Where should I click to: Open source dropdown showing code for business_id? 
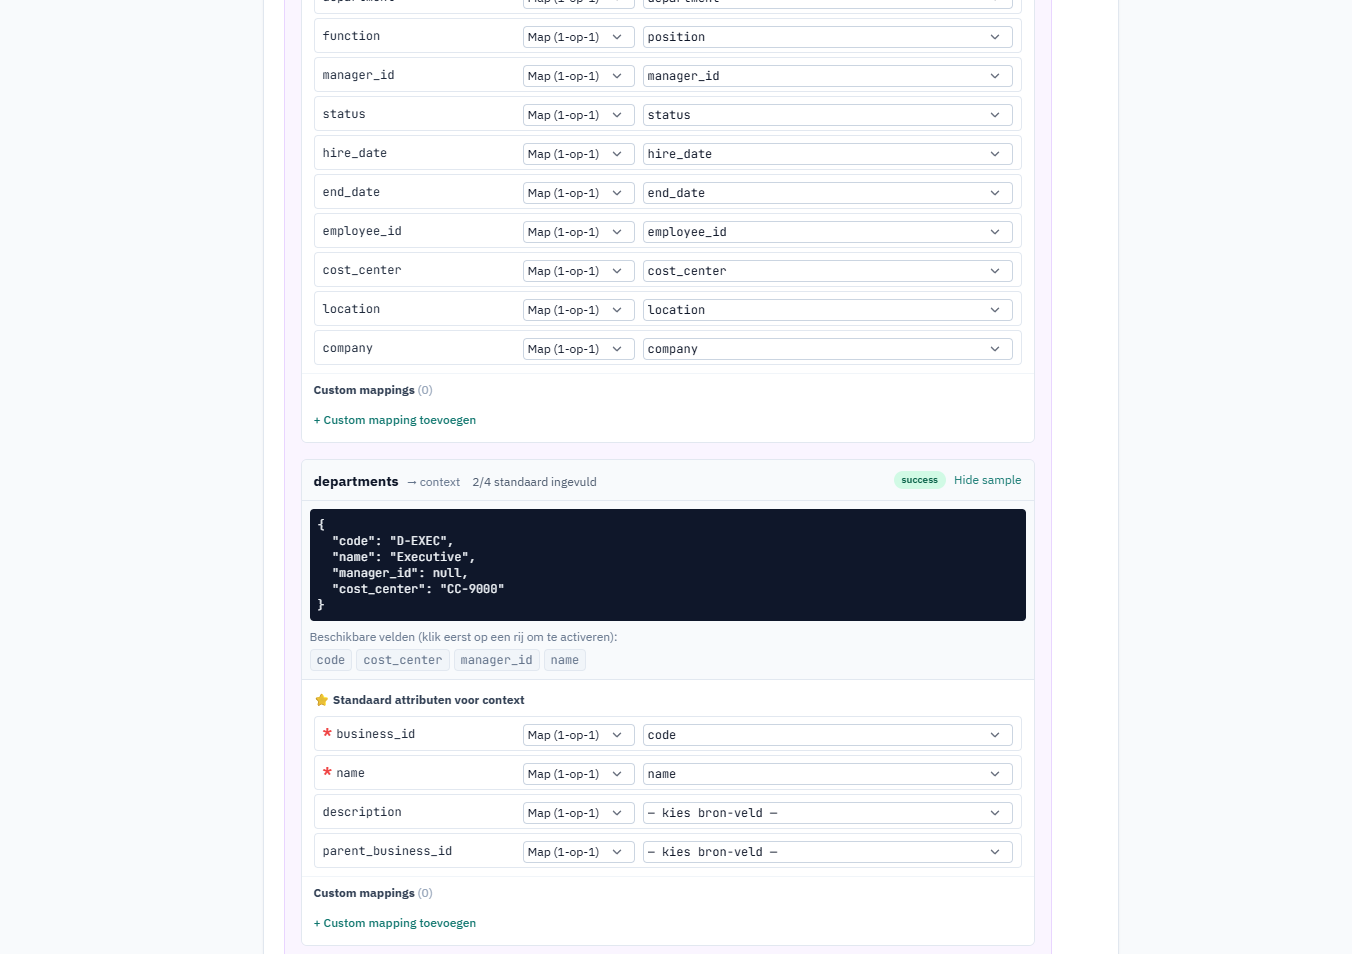[827, 735]
